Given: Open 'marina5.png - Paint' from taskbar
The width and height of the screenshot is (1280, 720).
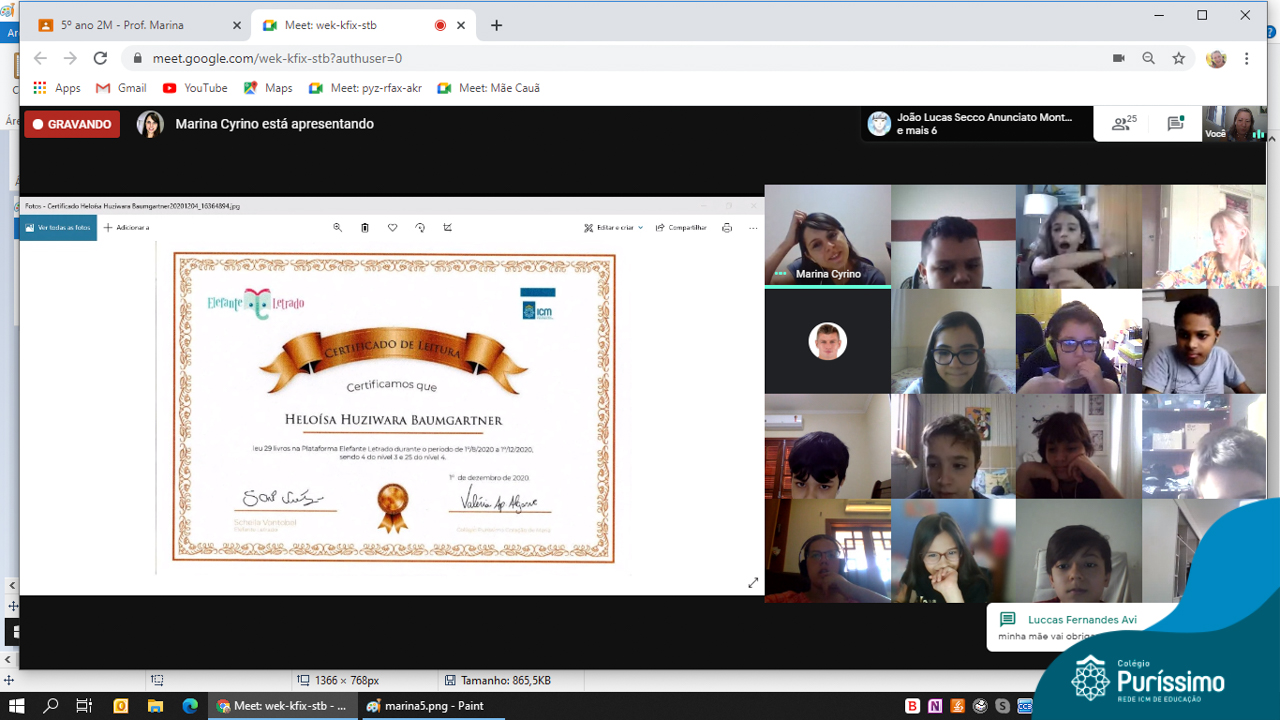Looking at the screenshot, I should click(x=425, y=706).
